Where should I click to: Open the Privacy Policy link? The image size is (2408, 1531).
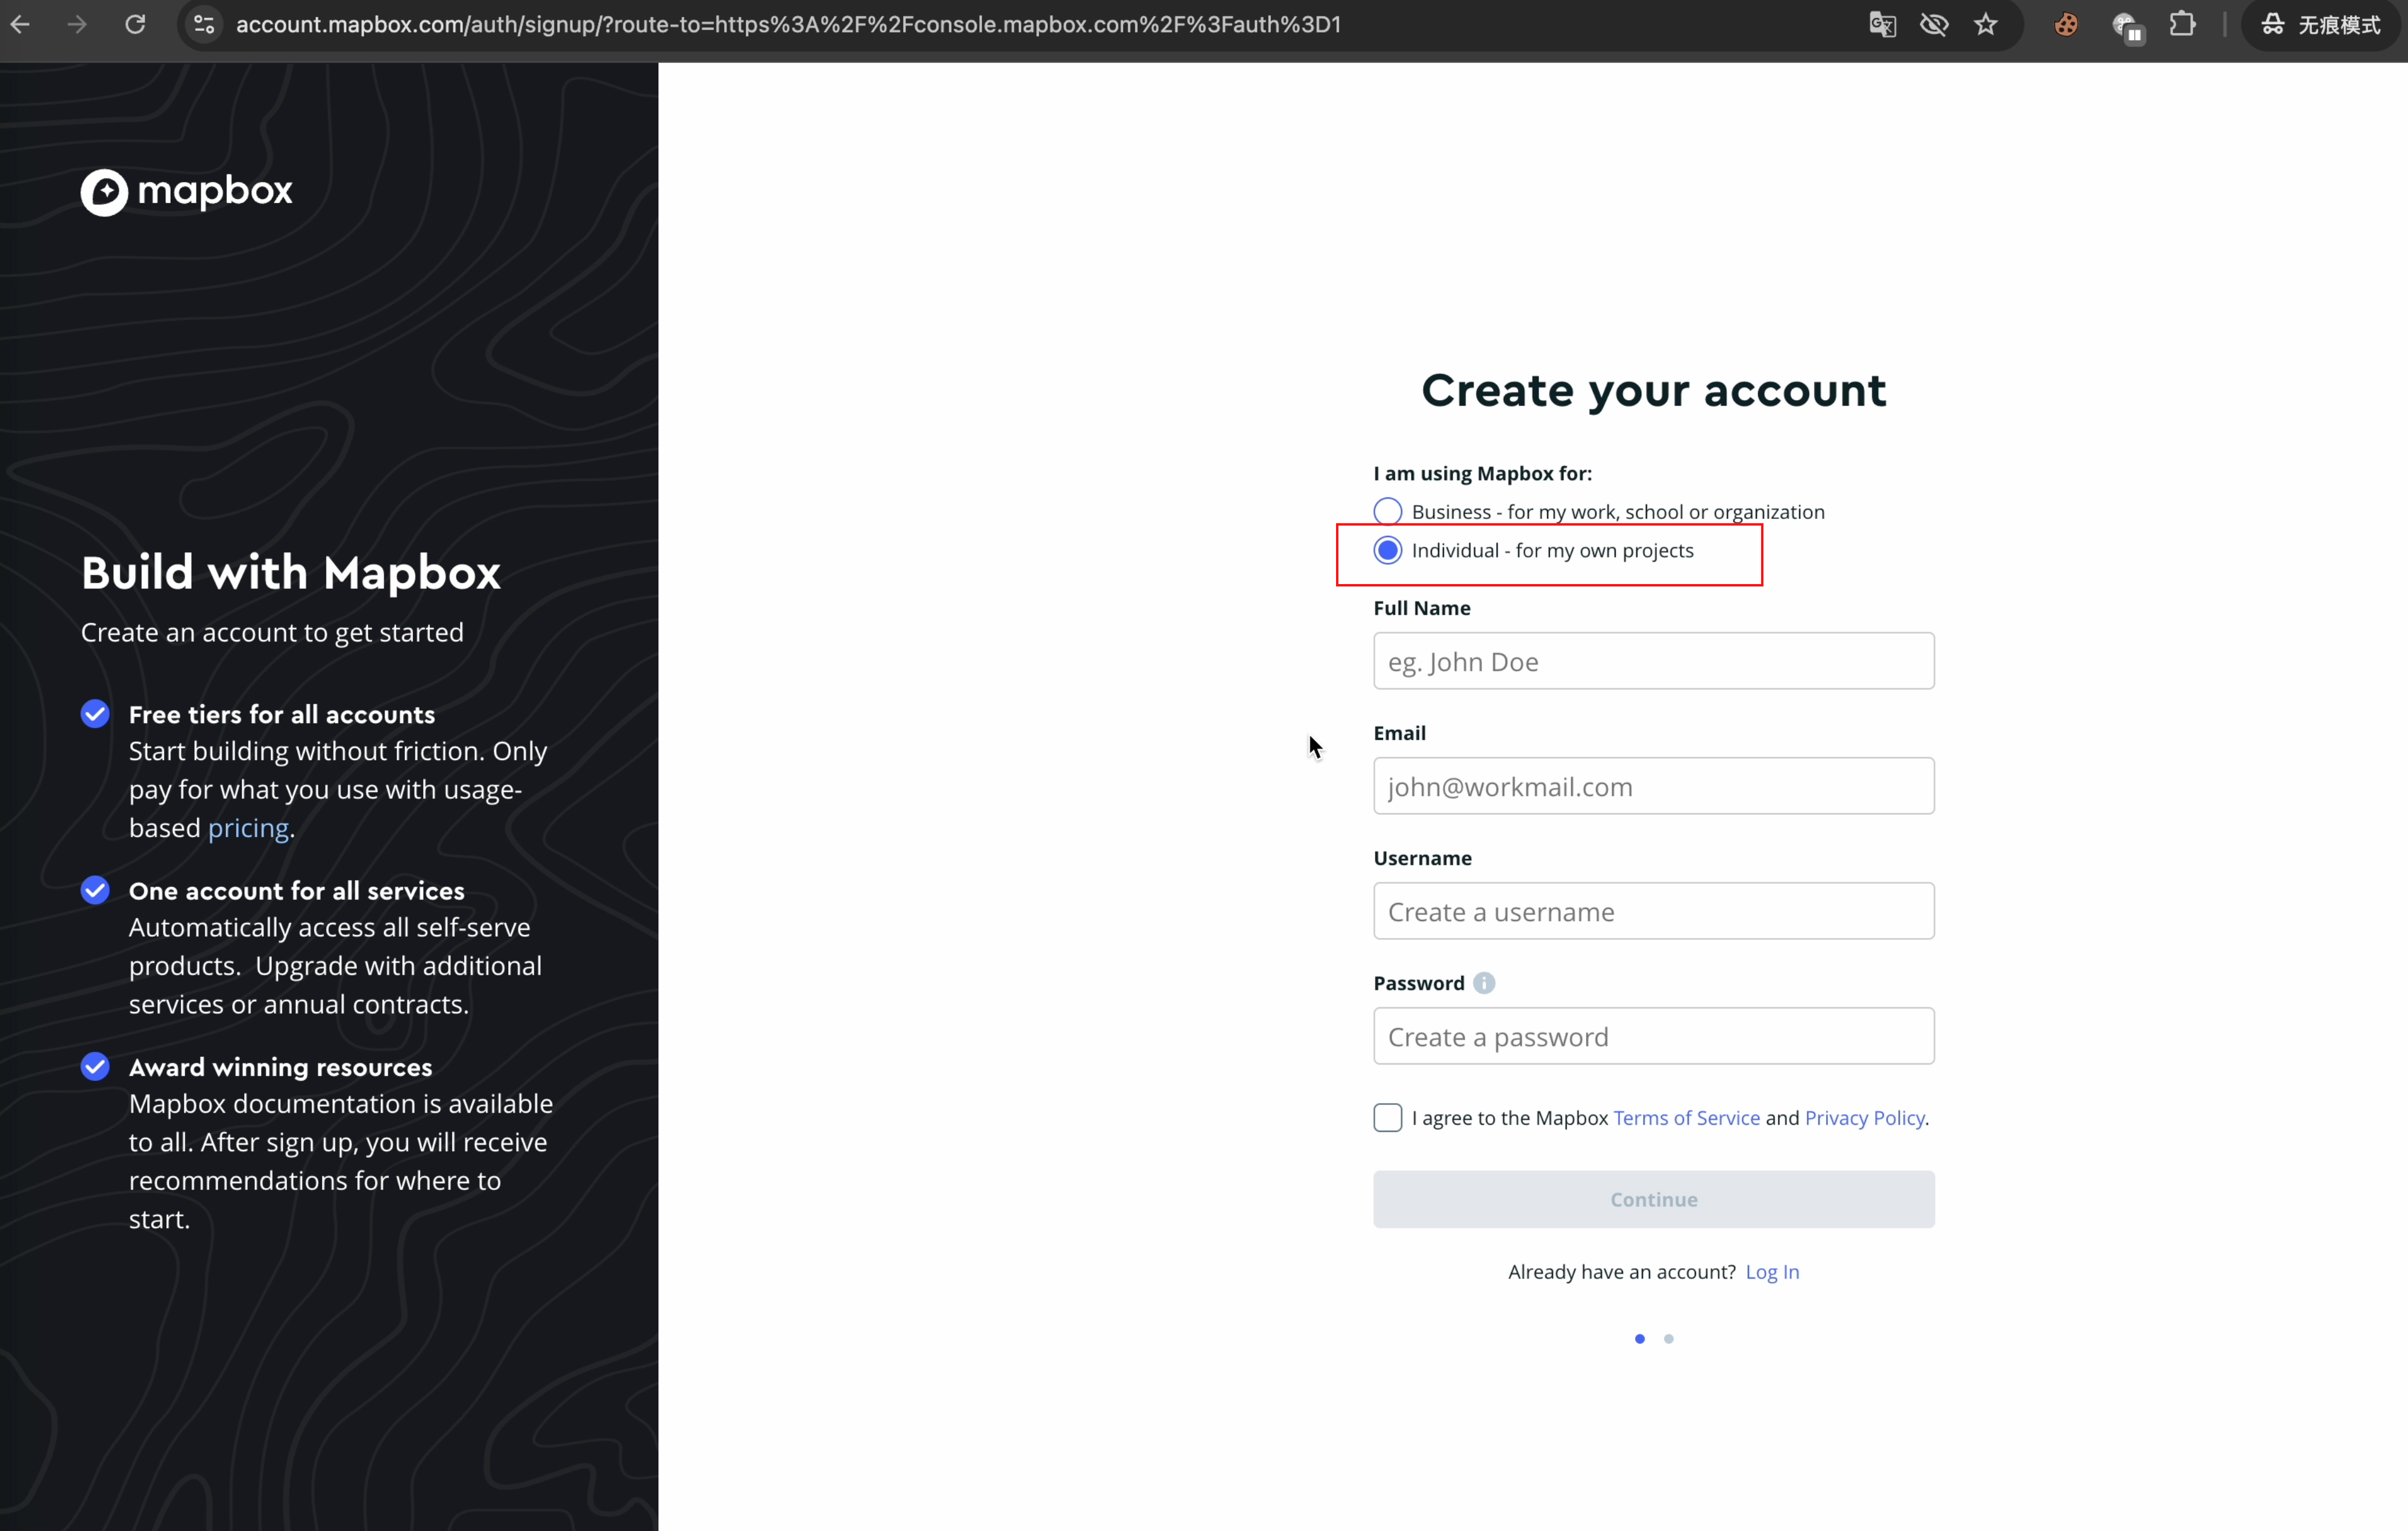1864,1118
